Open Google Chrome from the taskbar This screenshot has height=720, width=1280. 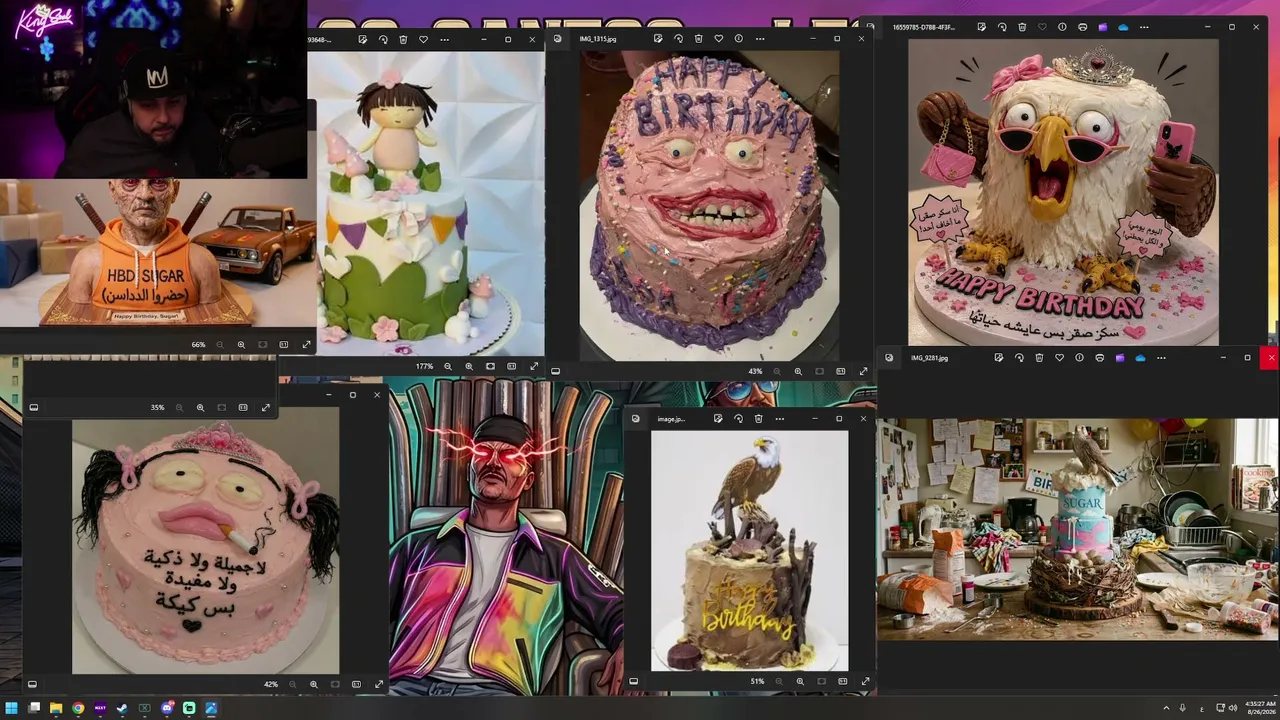(x=78, y=708)
